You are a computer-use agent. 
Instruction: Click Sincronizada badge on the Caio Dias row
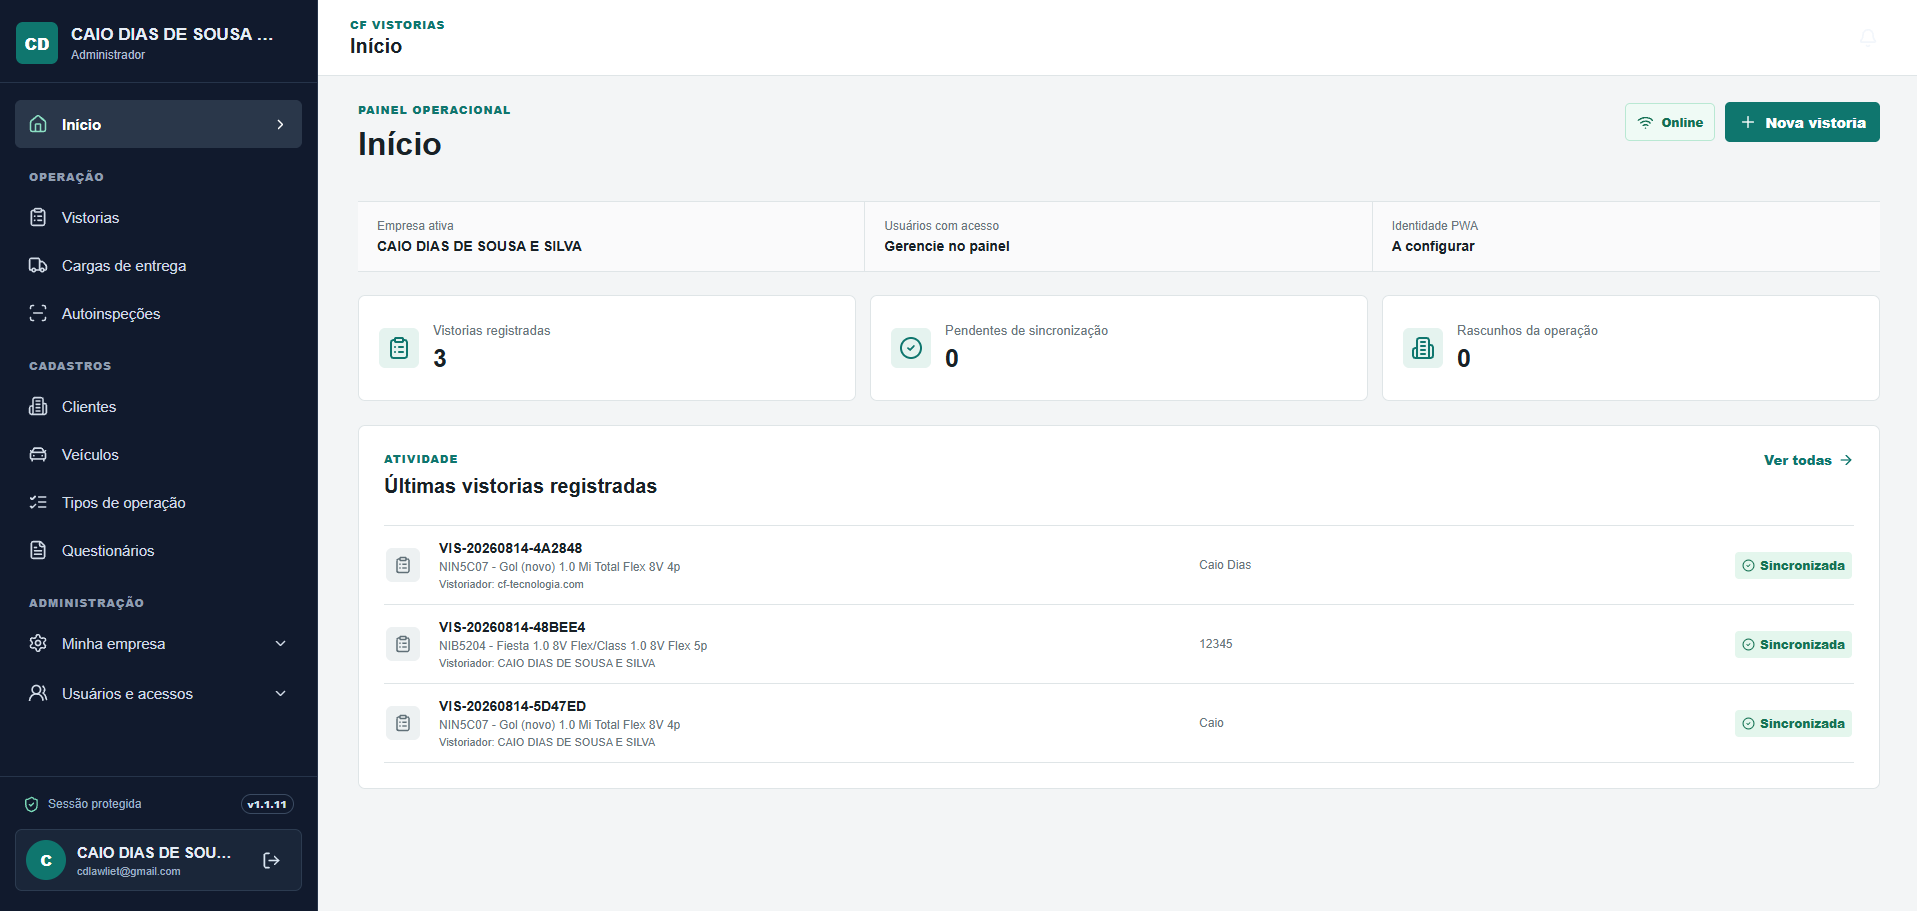(x=1793, y=565)
